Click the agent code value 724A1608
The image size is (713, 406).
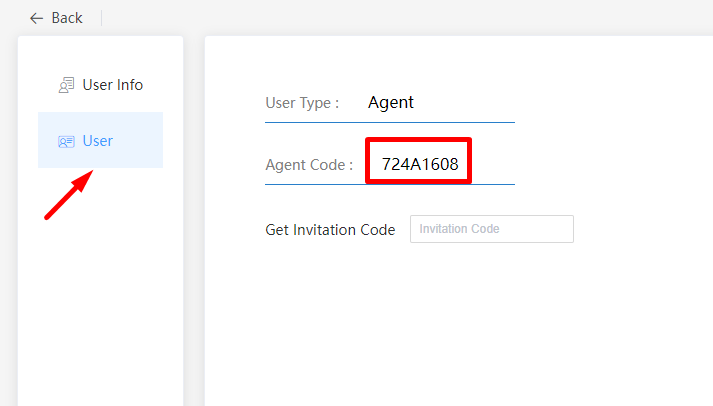point(420,164)
